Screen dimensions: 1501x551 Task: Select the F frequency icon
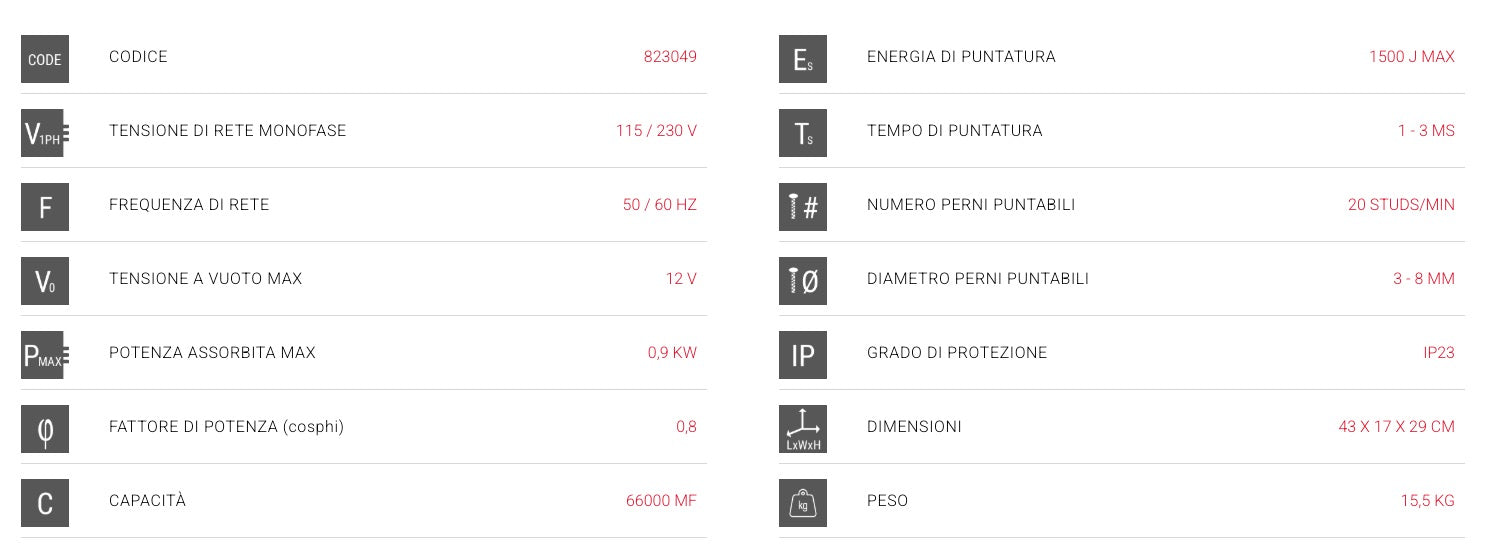tap(45, 207)
